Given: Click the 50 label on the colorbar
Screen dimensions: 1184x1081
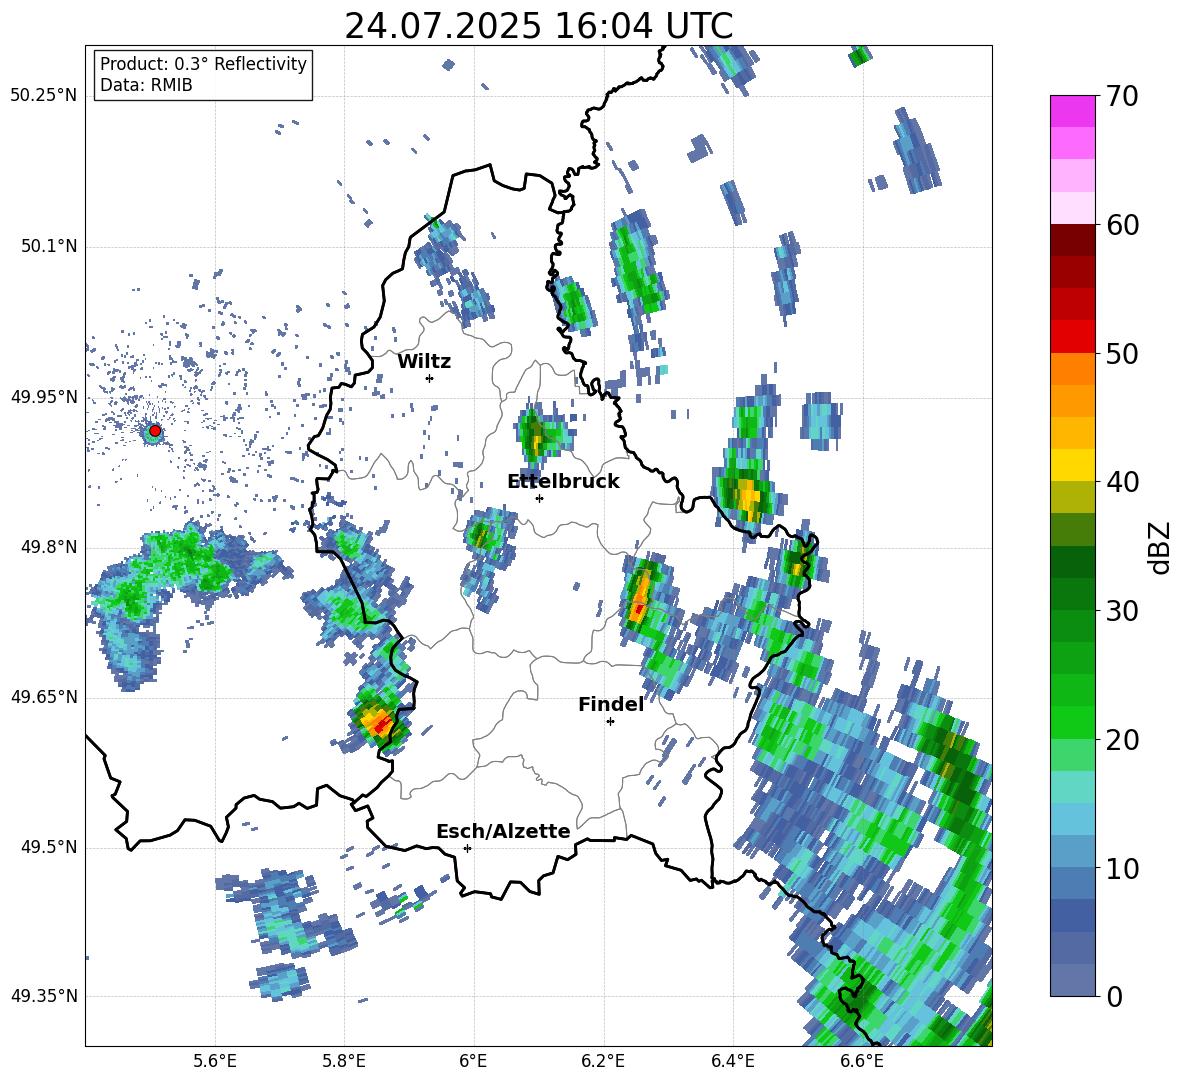Looking at the screenshot, I should point(1121,353).
